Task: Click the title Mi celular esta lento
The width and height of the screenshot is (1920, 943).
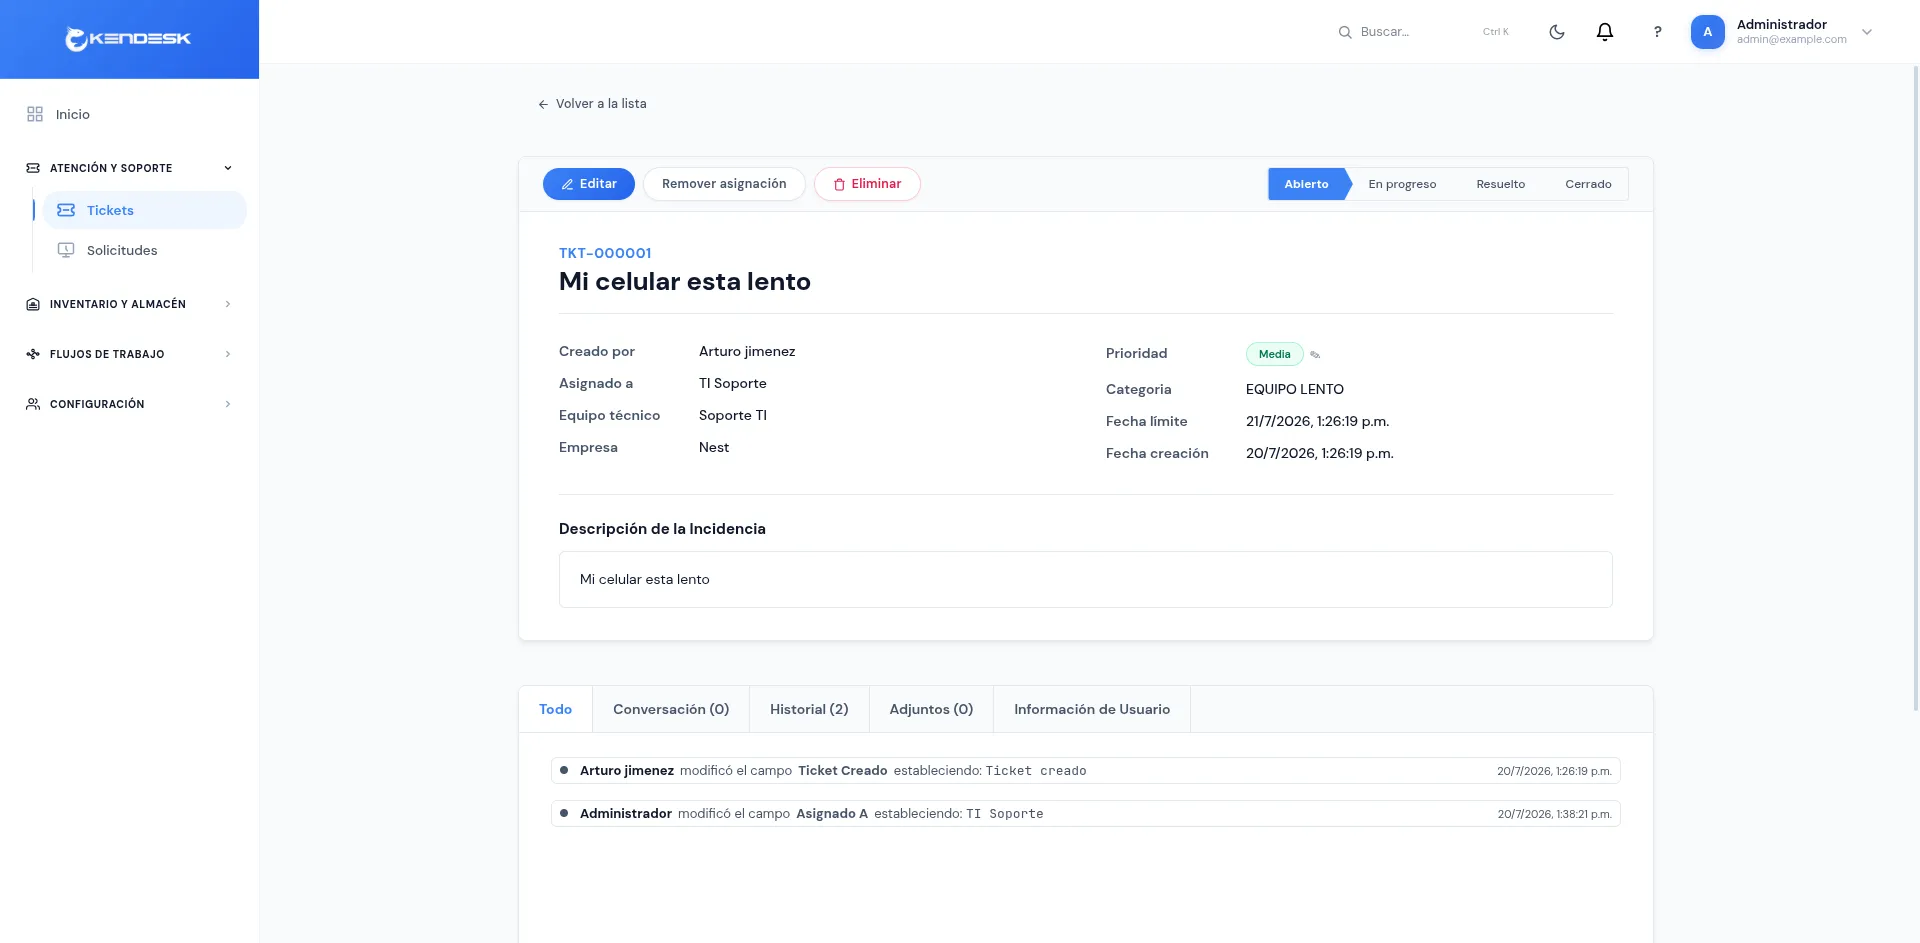Action: (685, 282)
